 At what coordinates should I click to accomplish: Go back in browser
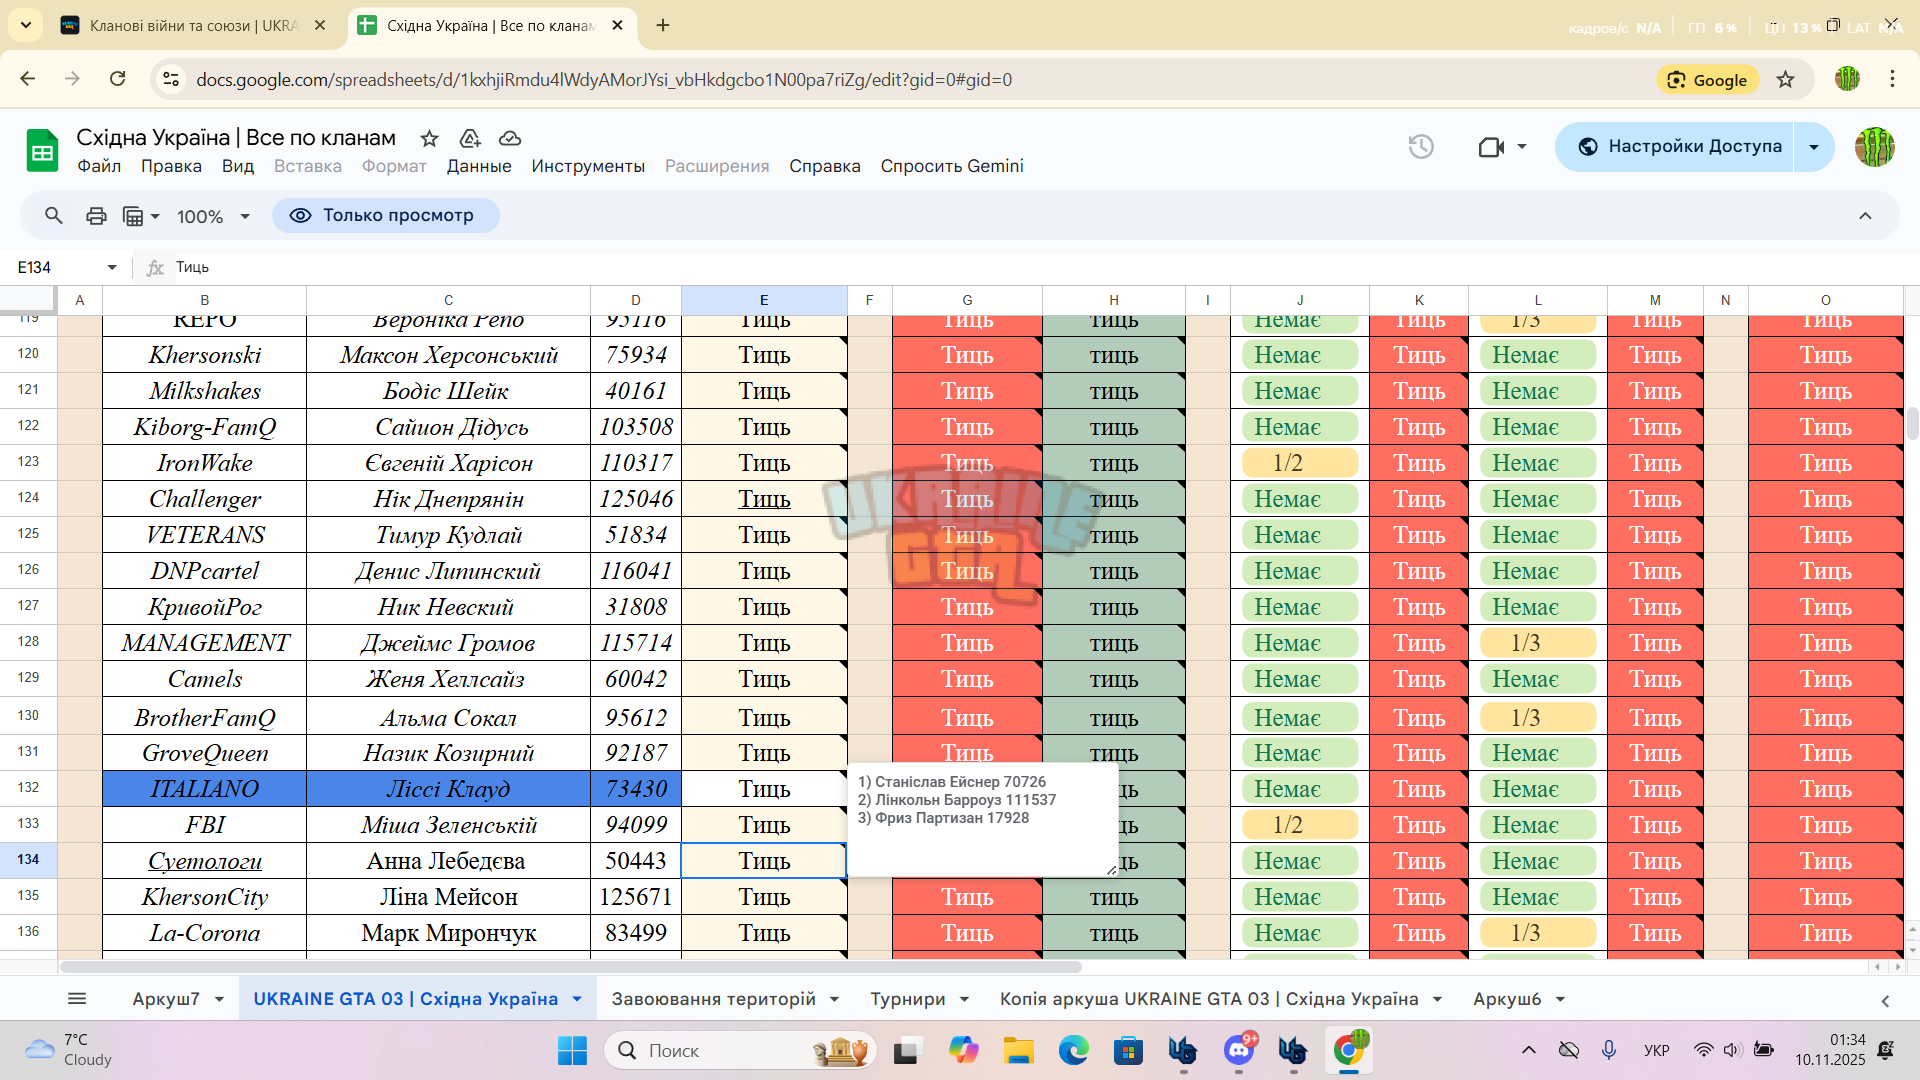(x=28, y=79)
